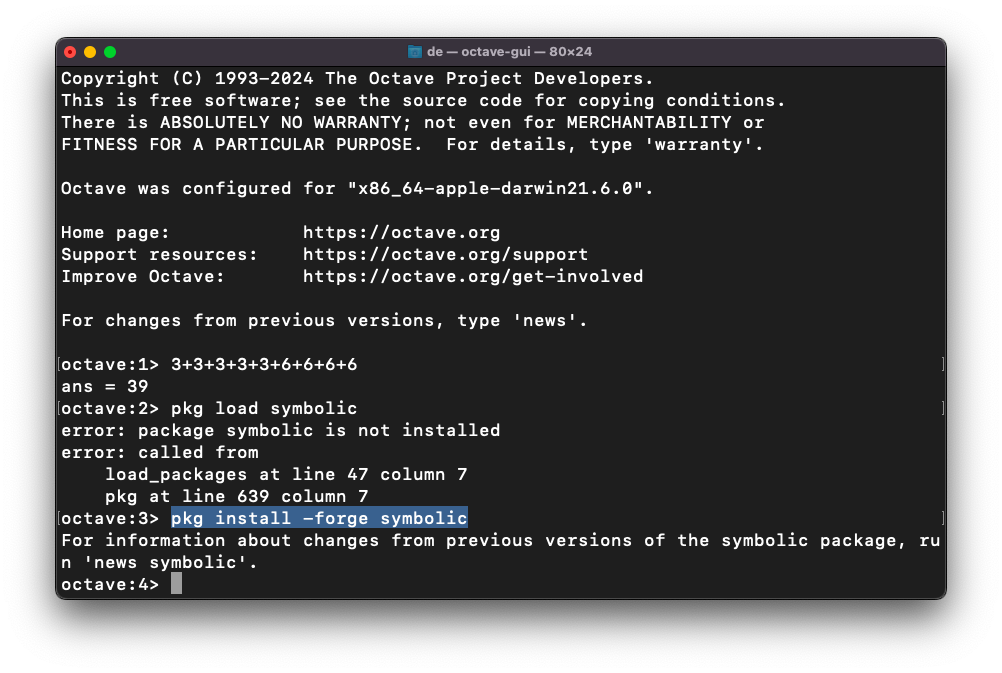Click the 'ans = 39' output text

(x=103, y=386)
